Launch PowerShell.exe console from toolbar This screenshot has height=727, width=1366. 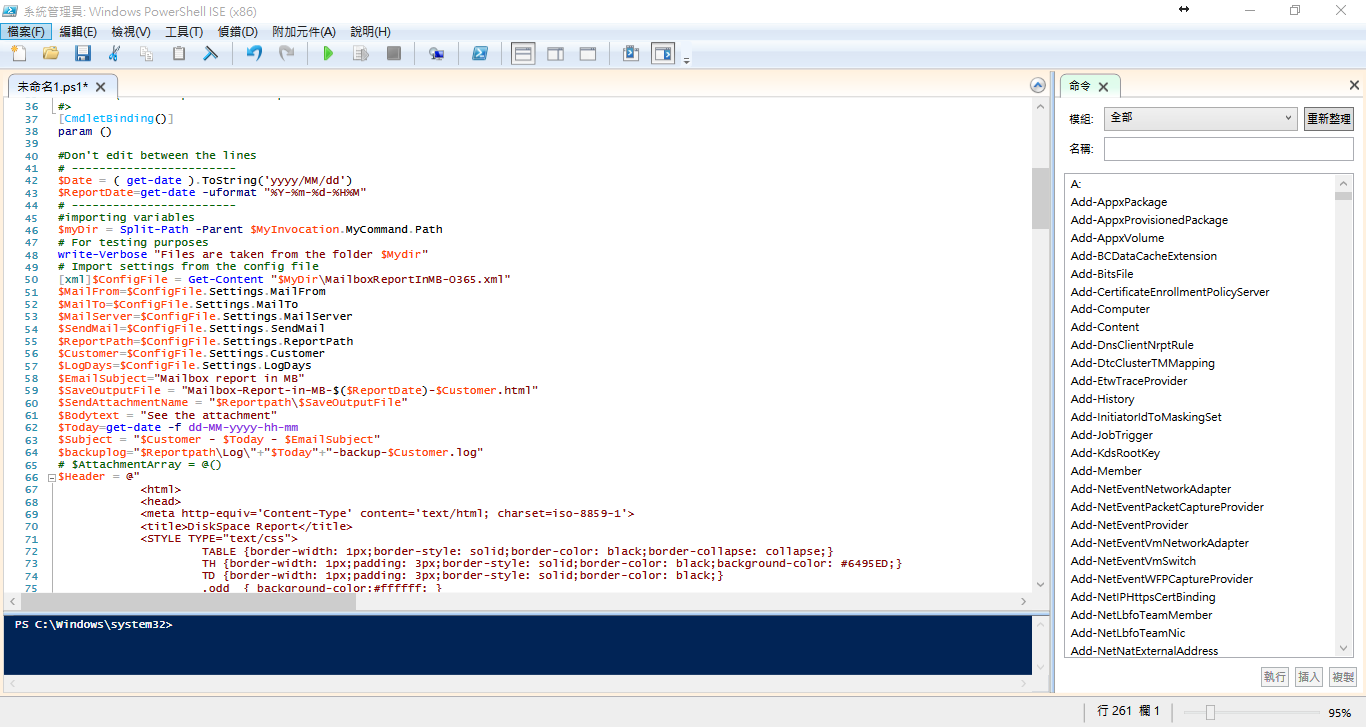480,54
